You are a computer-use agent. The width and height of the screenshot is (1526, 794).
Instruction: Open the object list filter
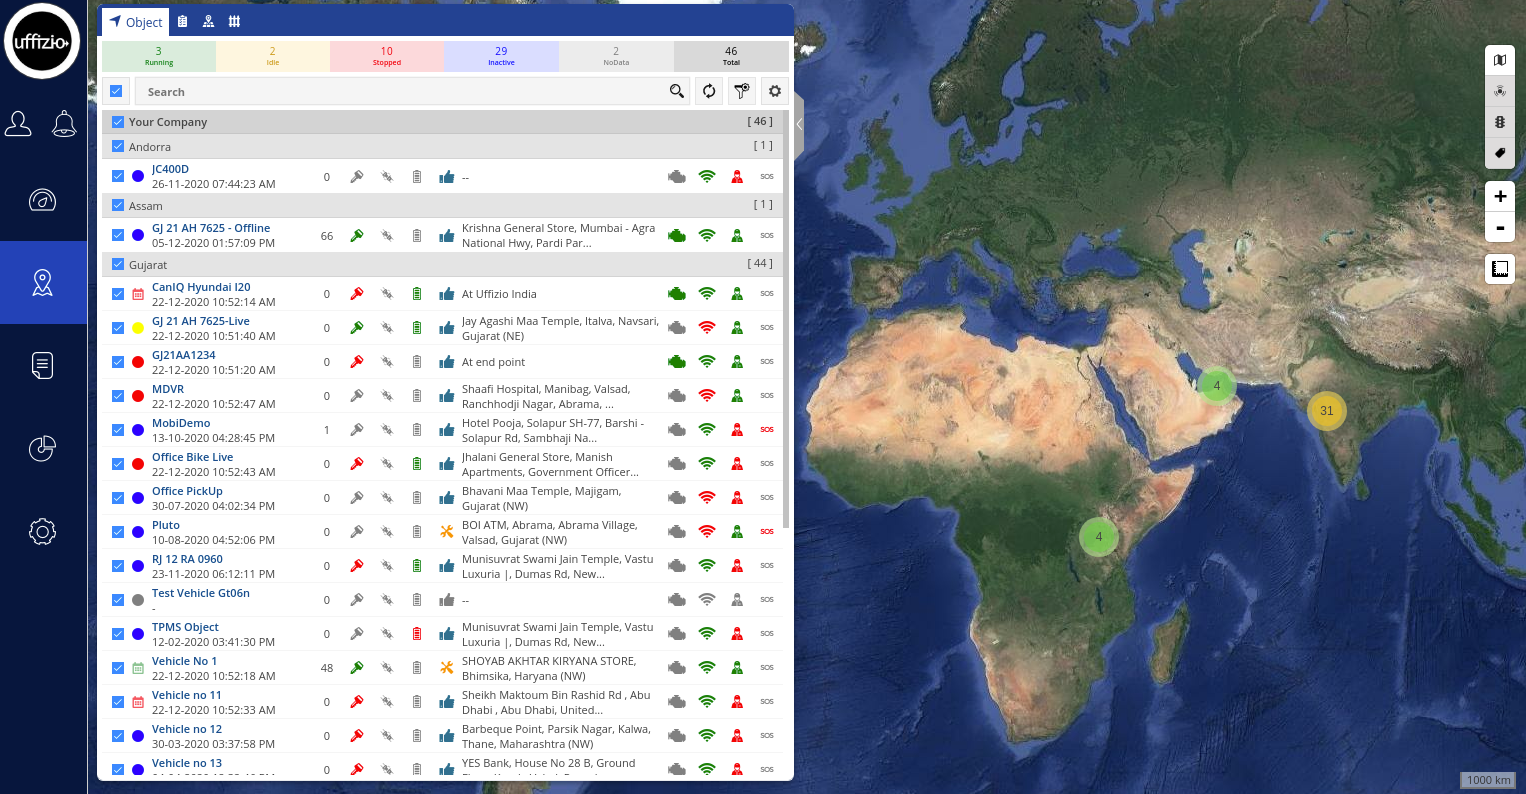point(741,91)
